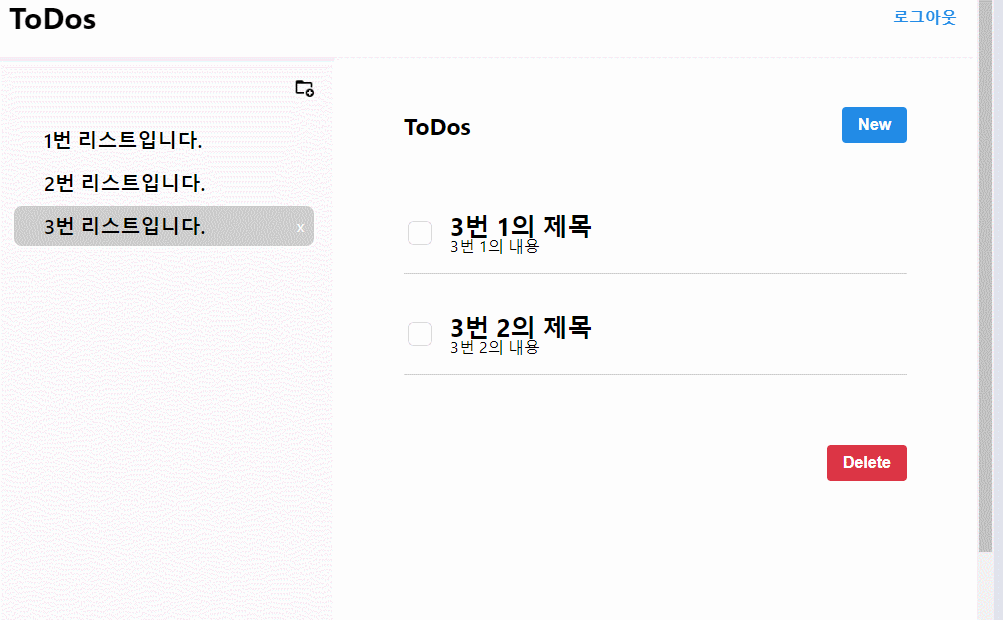This screenshot has width=1003, height=620.
Task: Click the 로그아웃 link
Action: pos(923,17)
